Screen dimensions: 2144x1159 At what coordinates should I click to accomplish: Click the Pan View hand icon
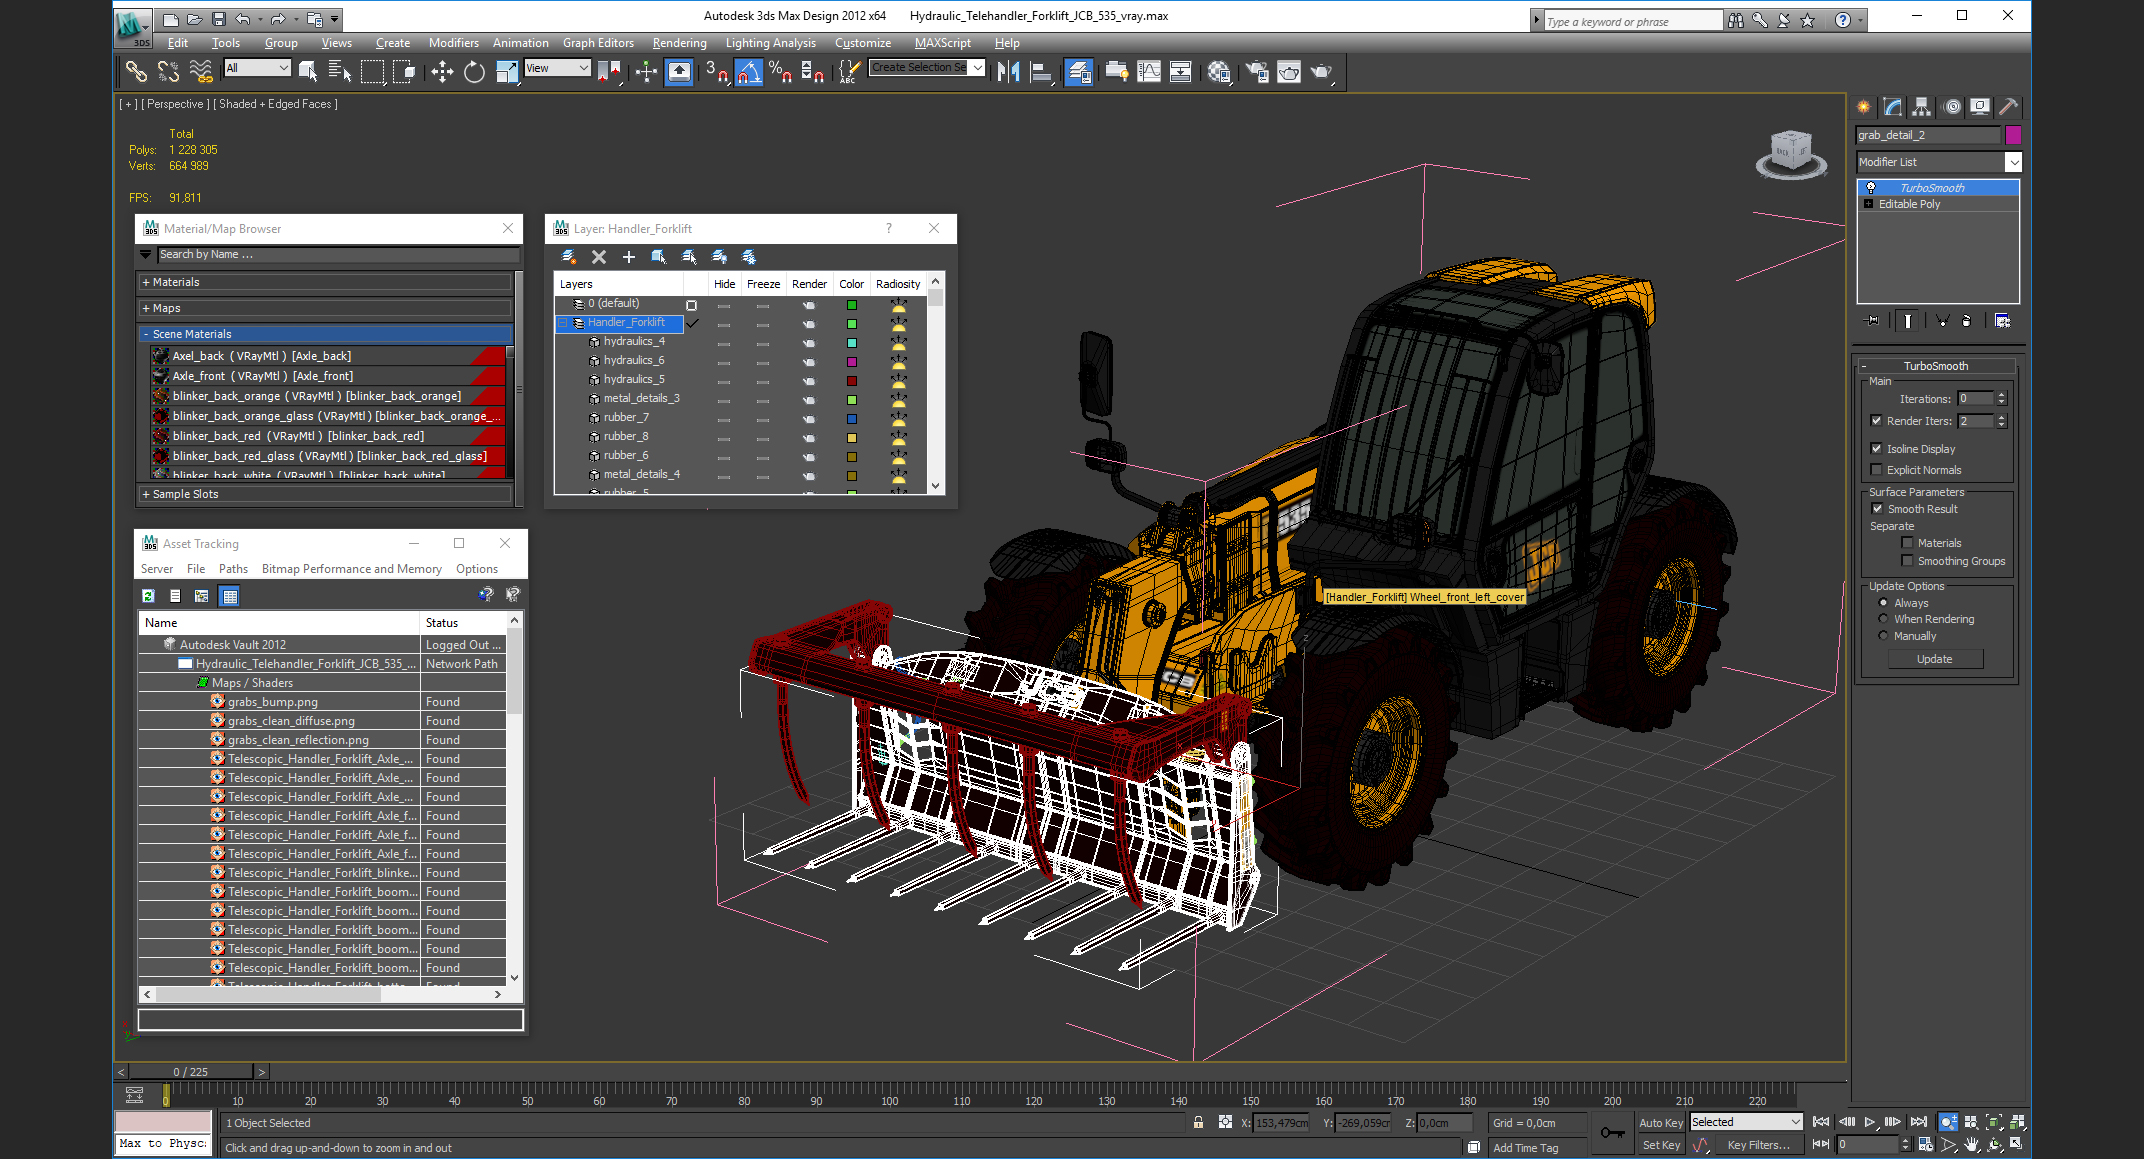coord(1972,1144)
